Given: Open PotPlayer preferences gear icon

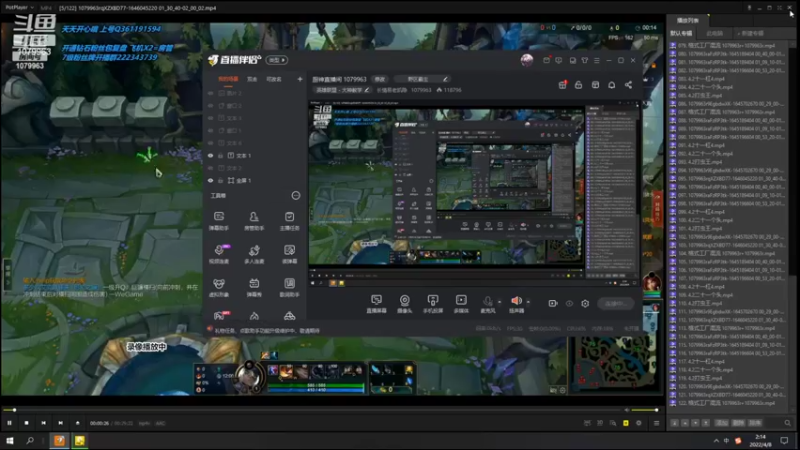Looking at the screenshot, I should [639, 423].
